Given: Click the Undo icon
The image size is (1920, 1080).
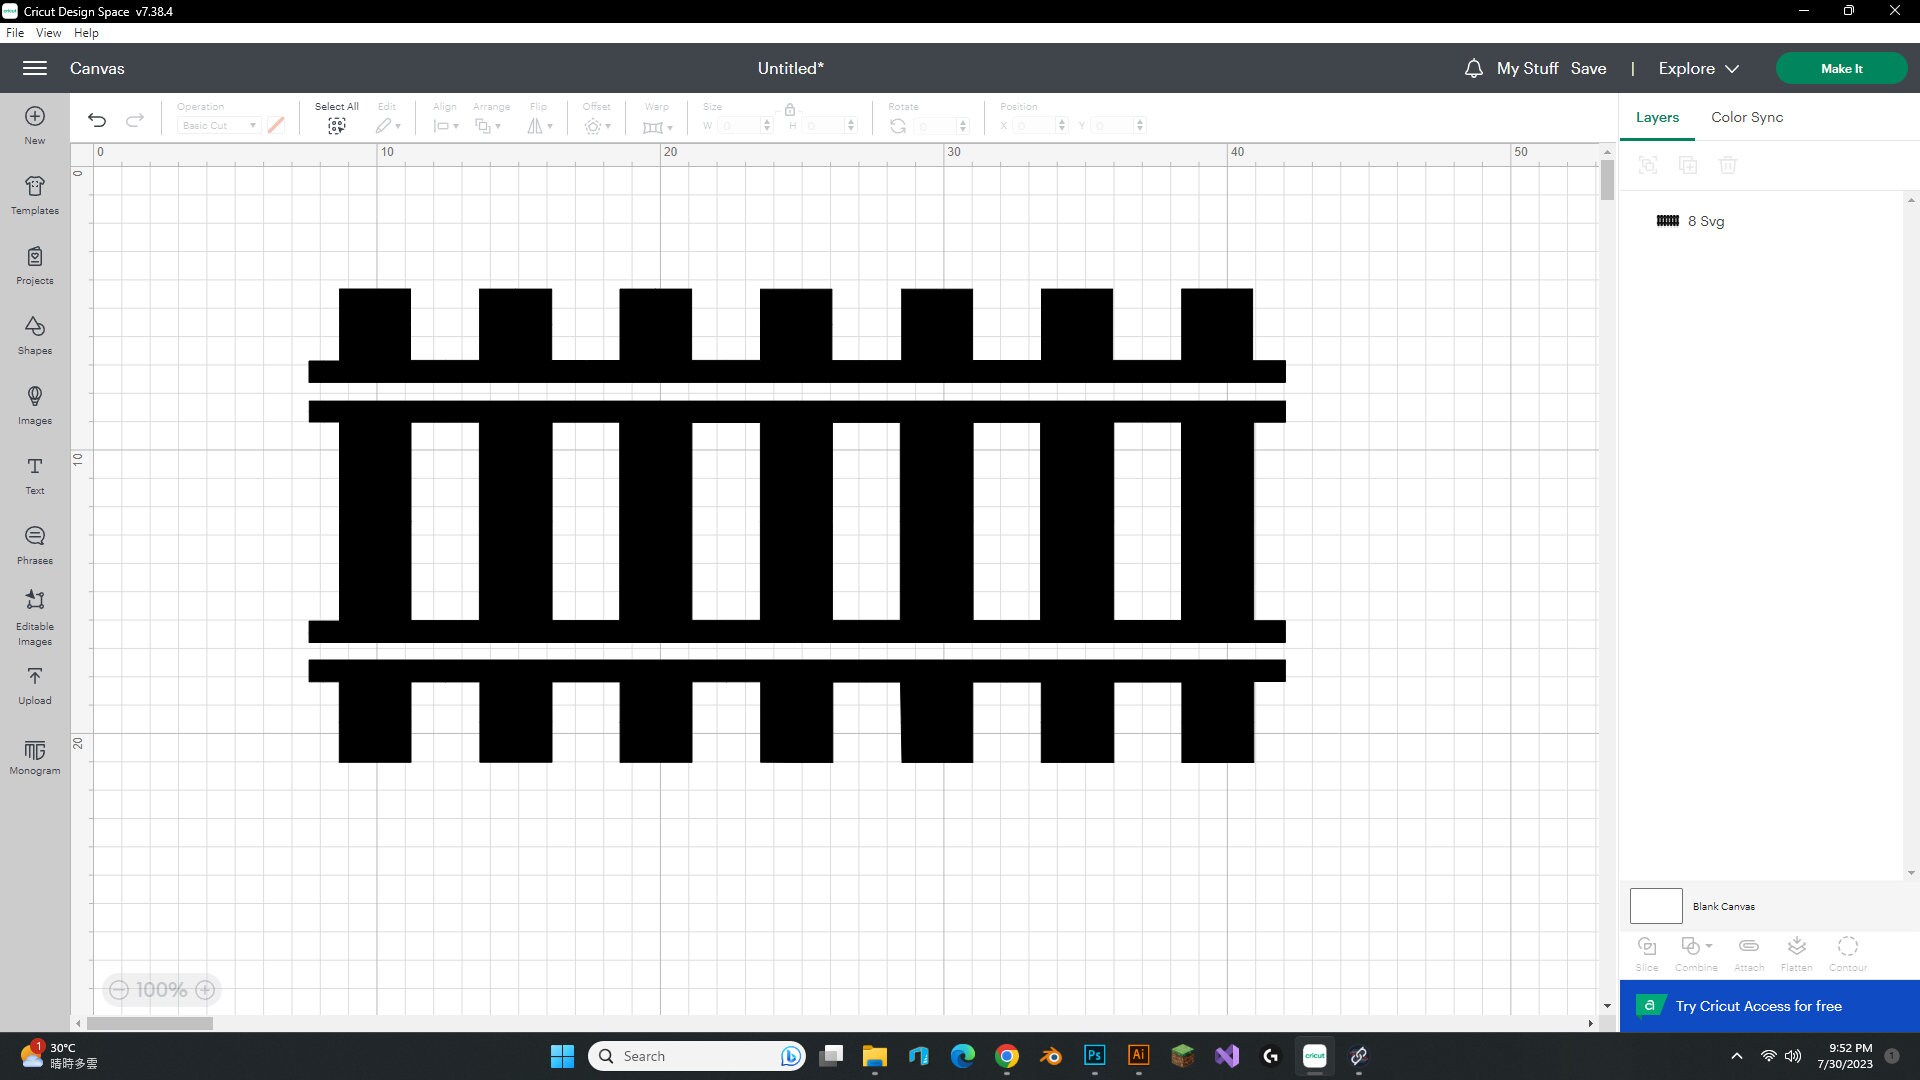Looking at the screenshot, I should click(96, 119).
